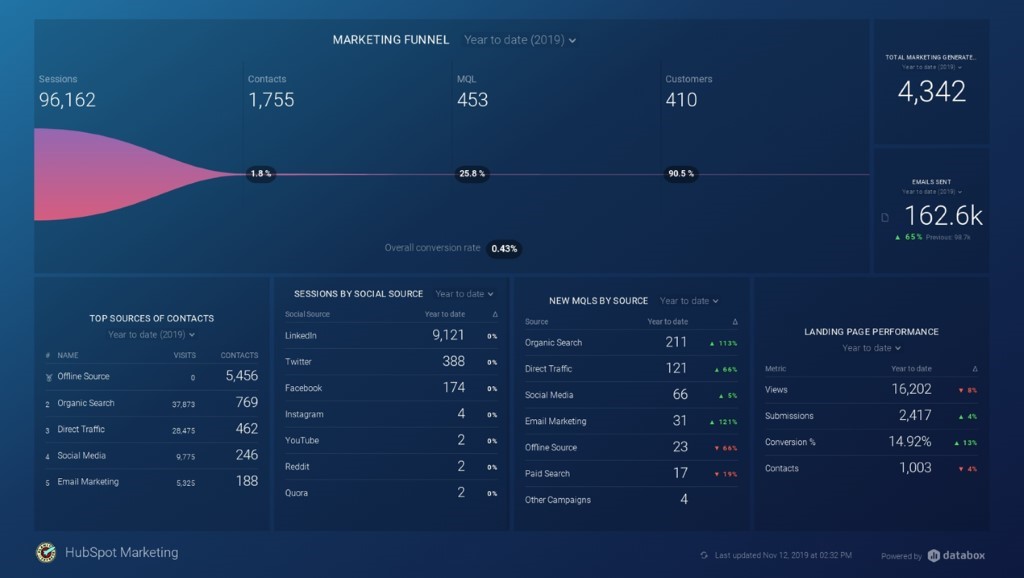Click the 113% change for Organic Search
The image size is (1024, 578).
click(724, 344)
